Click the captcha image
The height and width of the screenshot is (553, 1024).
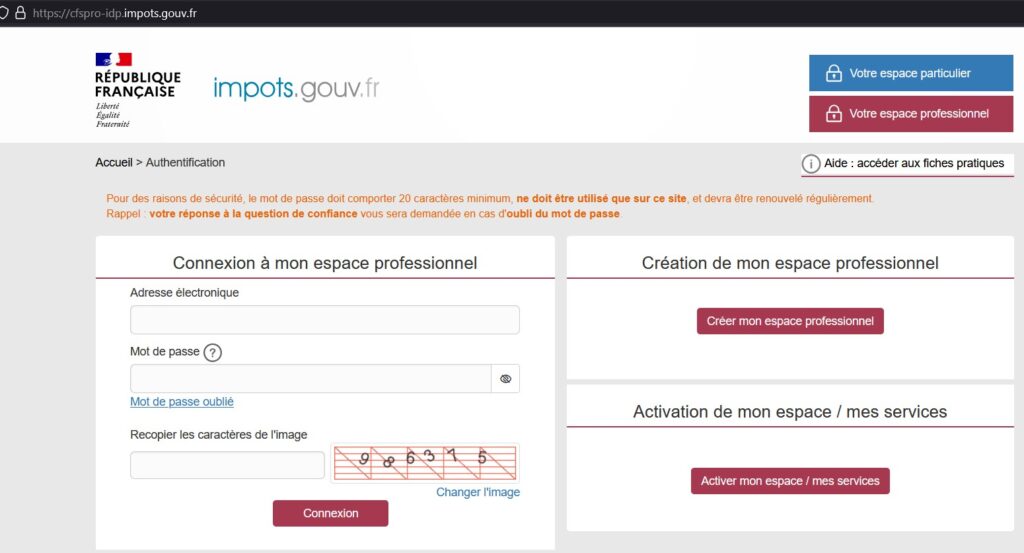coord(425,463)
